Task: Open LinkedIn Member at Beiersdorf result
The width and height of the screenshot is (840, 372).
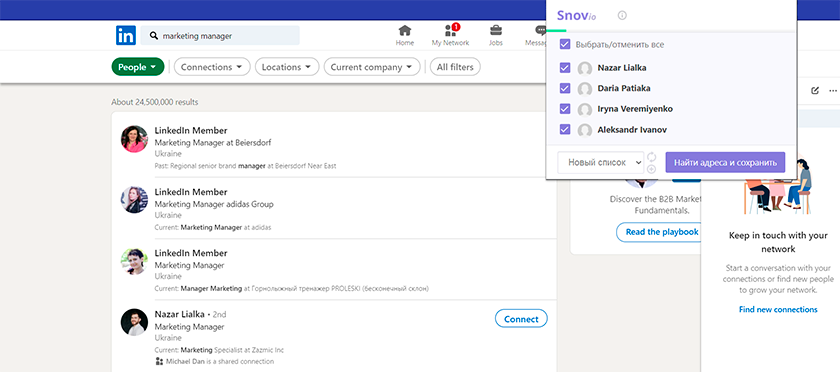Action: point(191,130)
